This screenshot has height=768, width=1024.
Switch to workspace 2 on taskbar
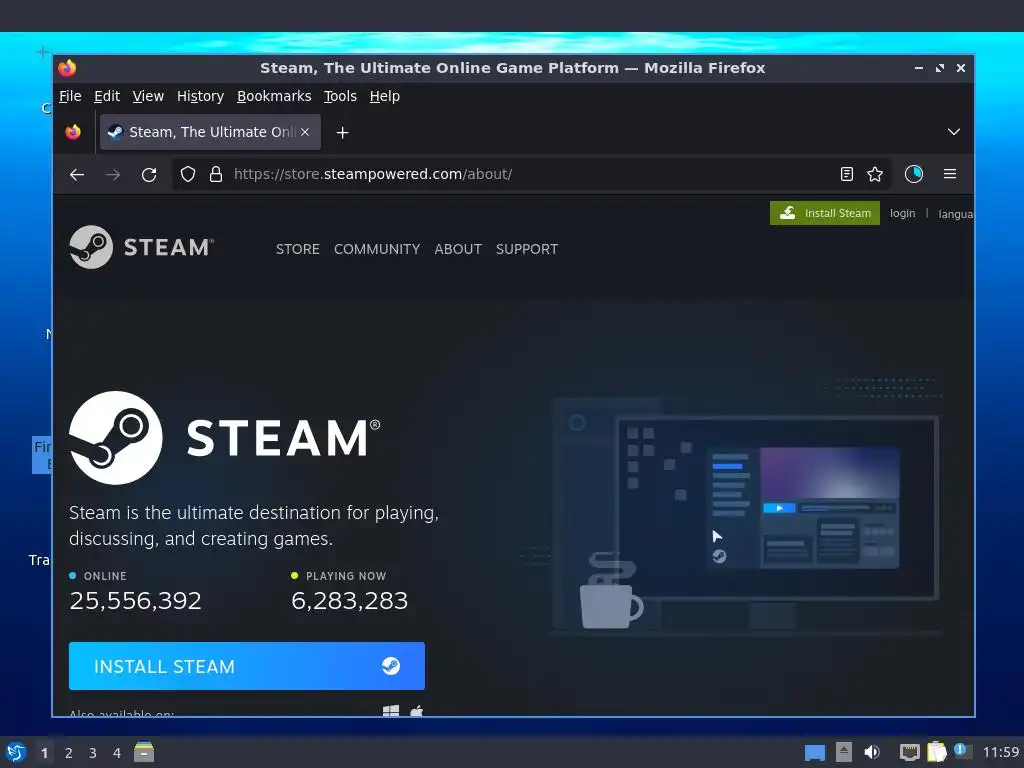(69, 753)
